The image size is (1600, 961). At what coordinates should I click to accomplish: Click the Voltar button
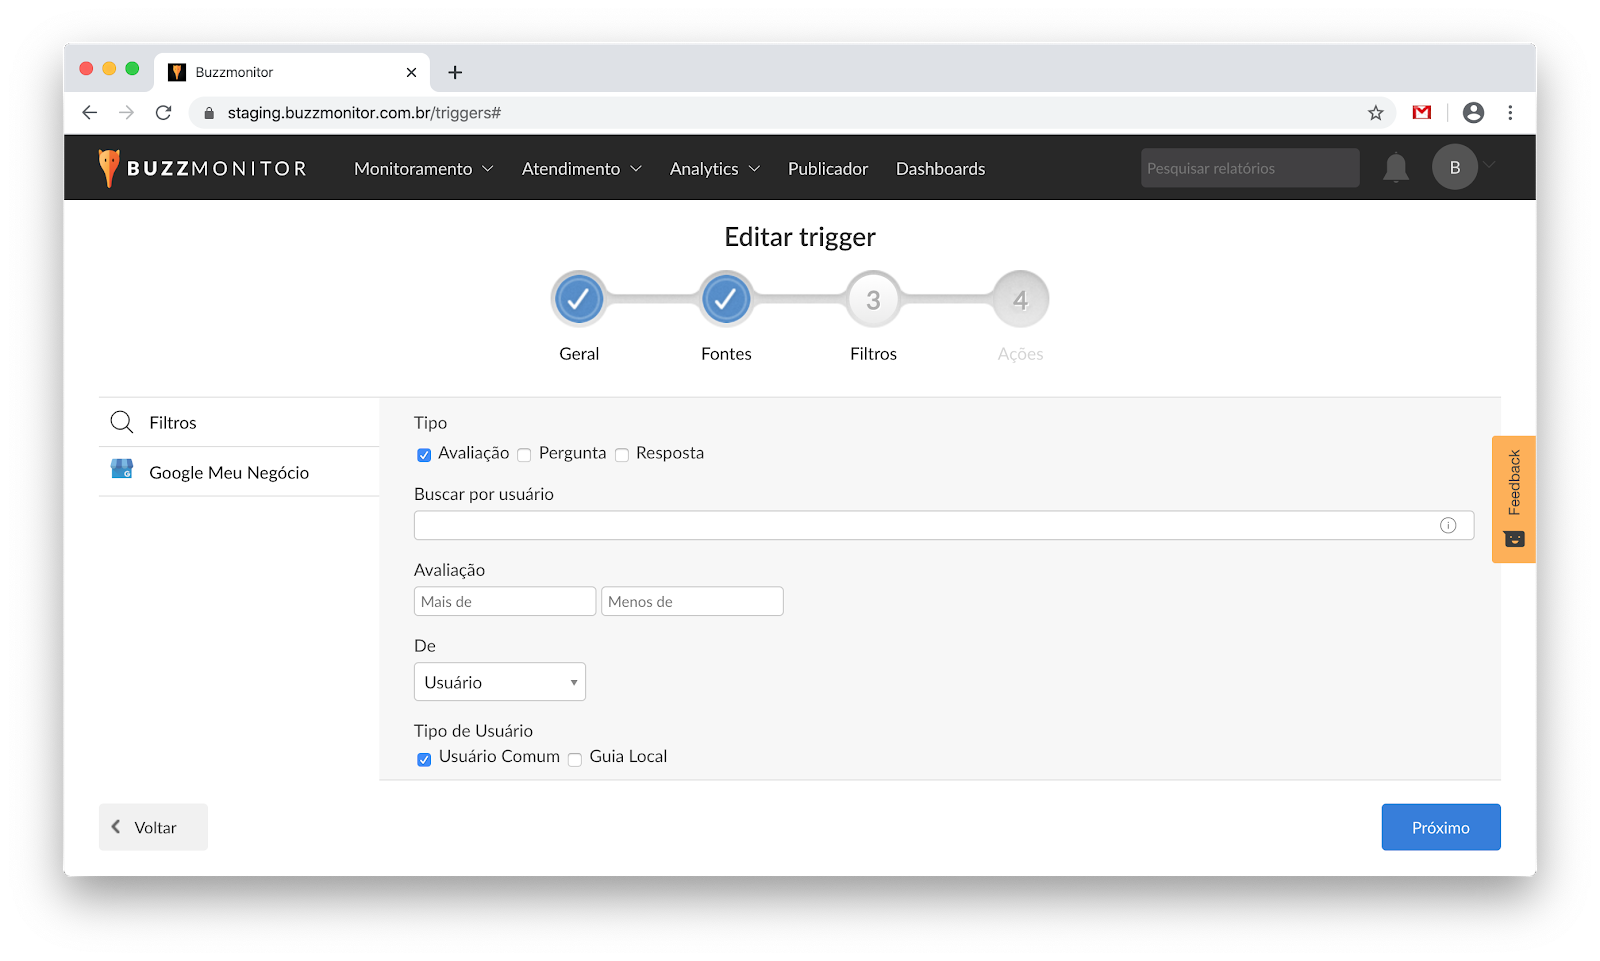click(153, 827)
